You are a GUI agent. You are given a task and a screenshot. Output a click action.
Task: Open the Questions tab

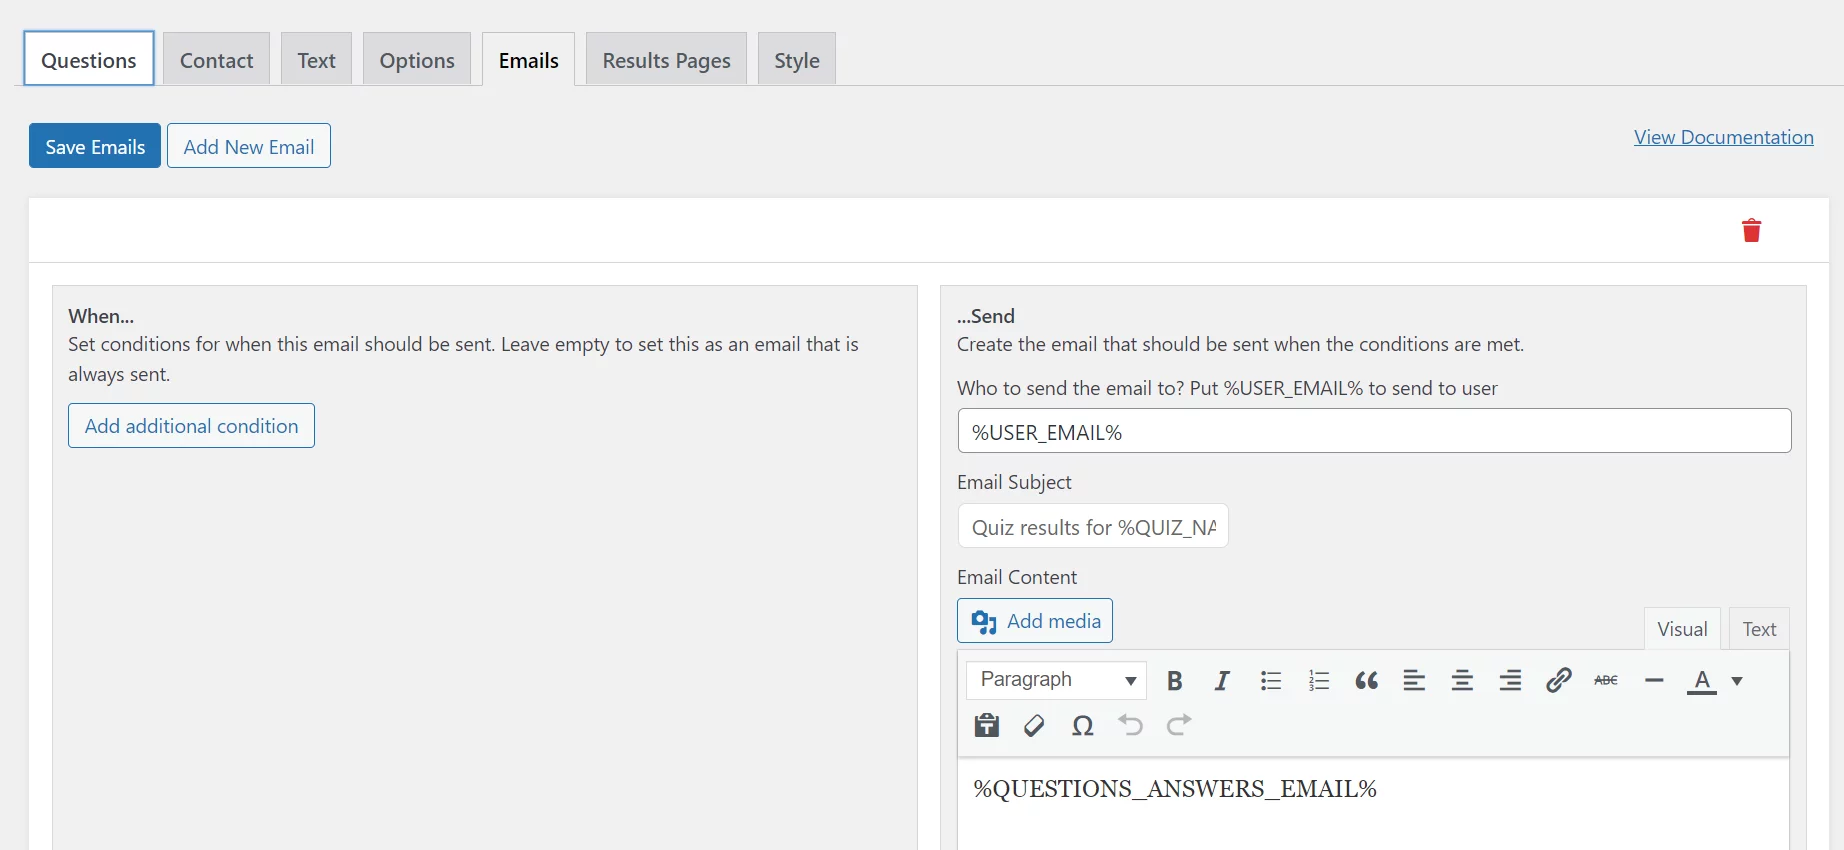89,60
